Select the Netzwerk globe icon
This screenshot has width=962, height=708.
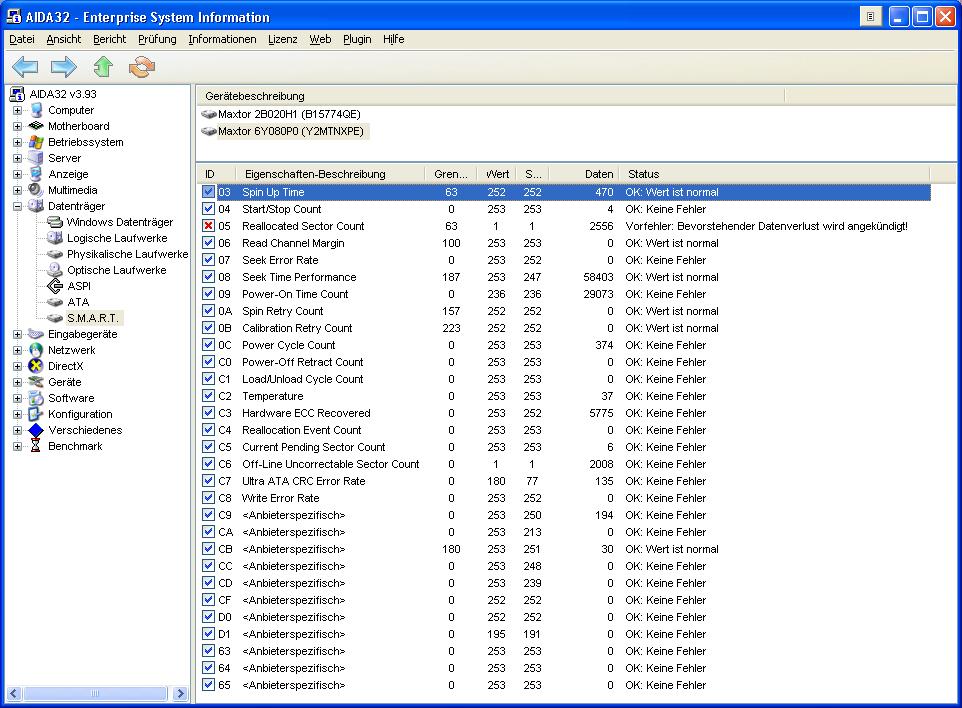pyautogui.click(x=36, y=350)
